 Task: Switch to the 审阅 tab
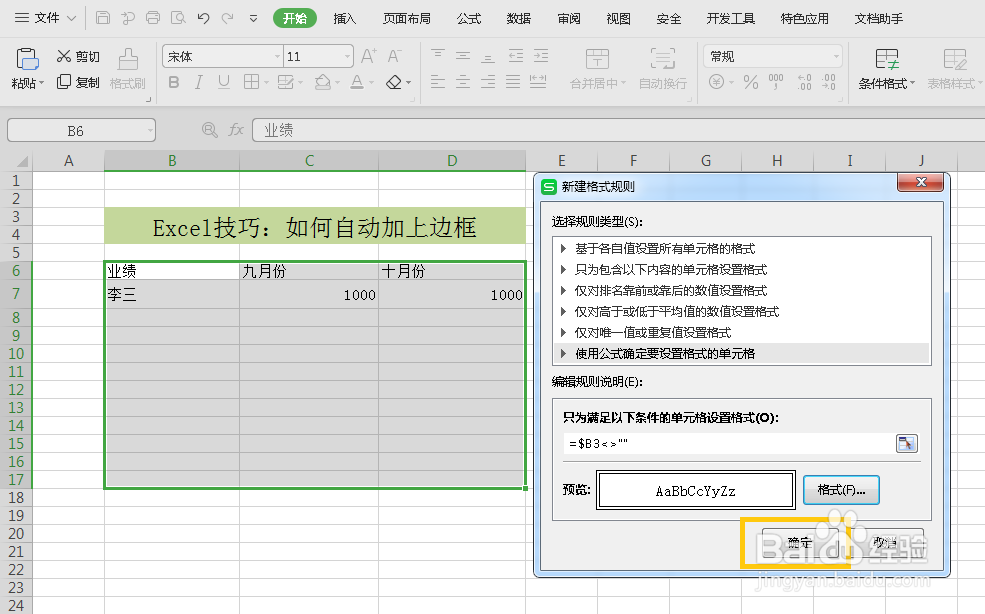click(x=569, y=18)
